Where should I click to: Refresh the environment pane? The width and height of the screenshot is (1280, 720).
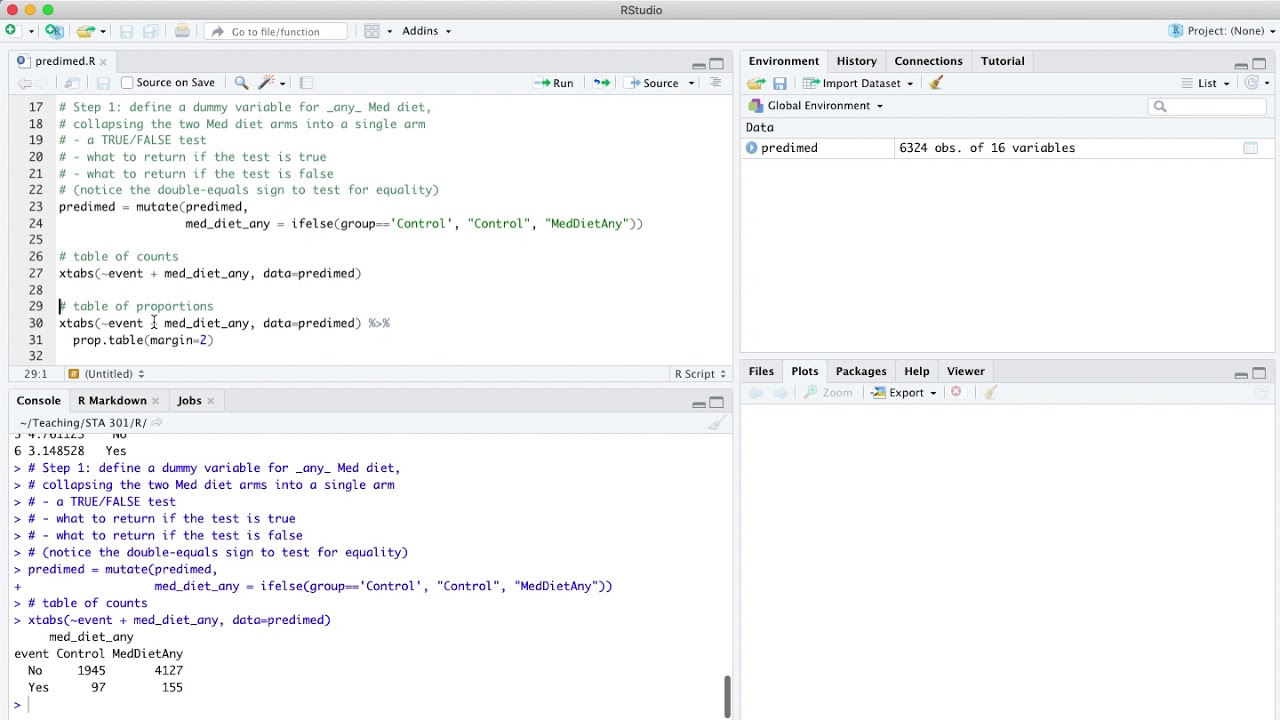(1251, 83)
